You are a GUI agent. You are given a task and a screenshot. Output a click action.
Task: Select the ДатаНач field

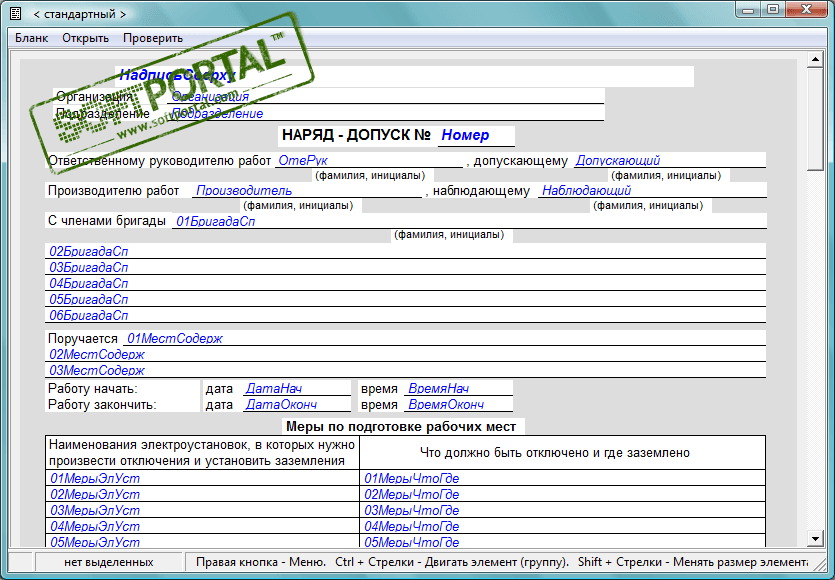pos(297,388)
